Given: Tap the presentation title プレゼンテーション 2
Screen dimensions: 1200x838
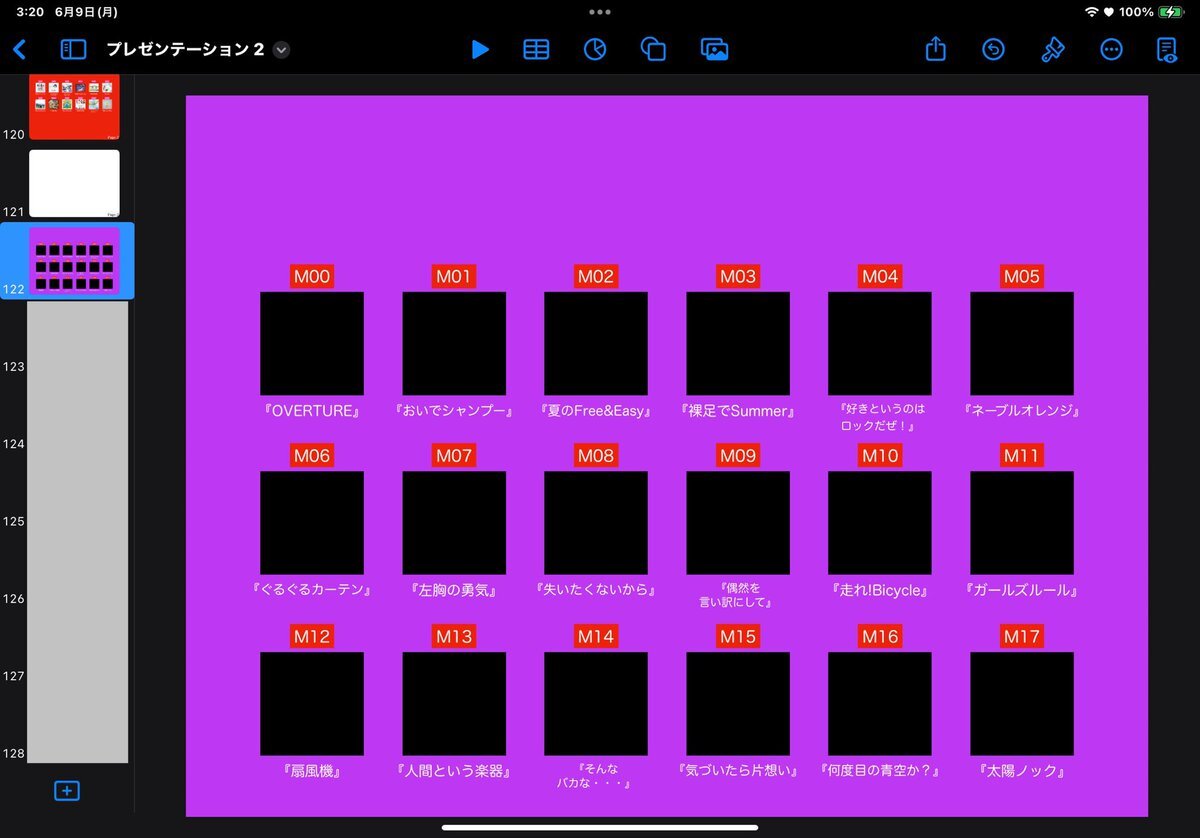Looking at the screenshot, I should tap(185, 49).
